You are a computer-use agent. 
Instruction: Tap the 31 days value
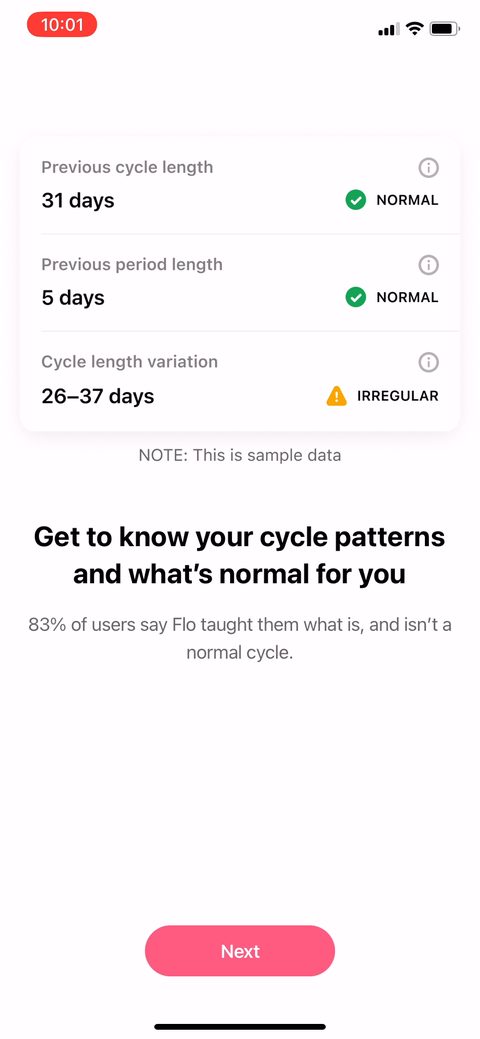(x=78, y=200)
